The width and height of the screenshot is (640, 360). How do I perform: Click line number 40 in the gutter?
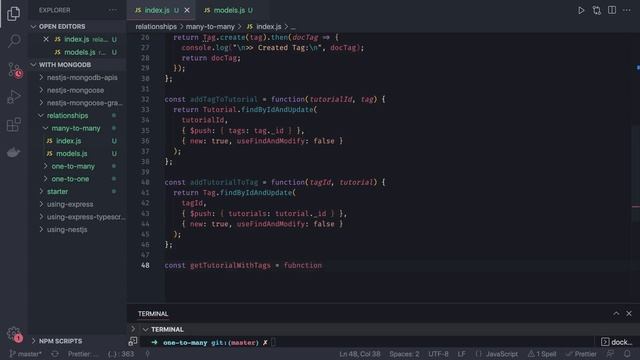[145, 182]
